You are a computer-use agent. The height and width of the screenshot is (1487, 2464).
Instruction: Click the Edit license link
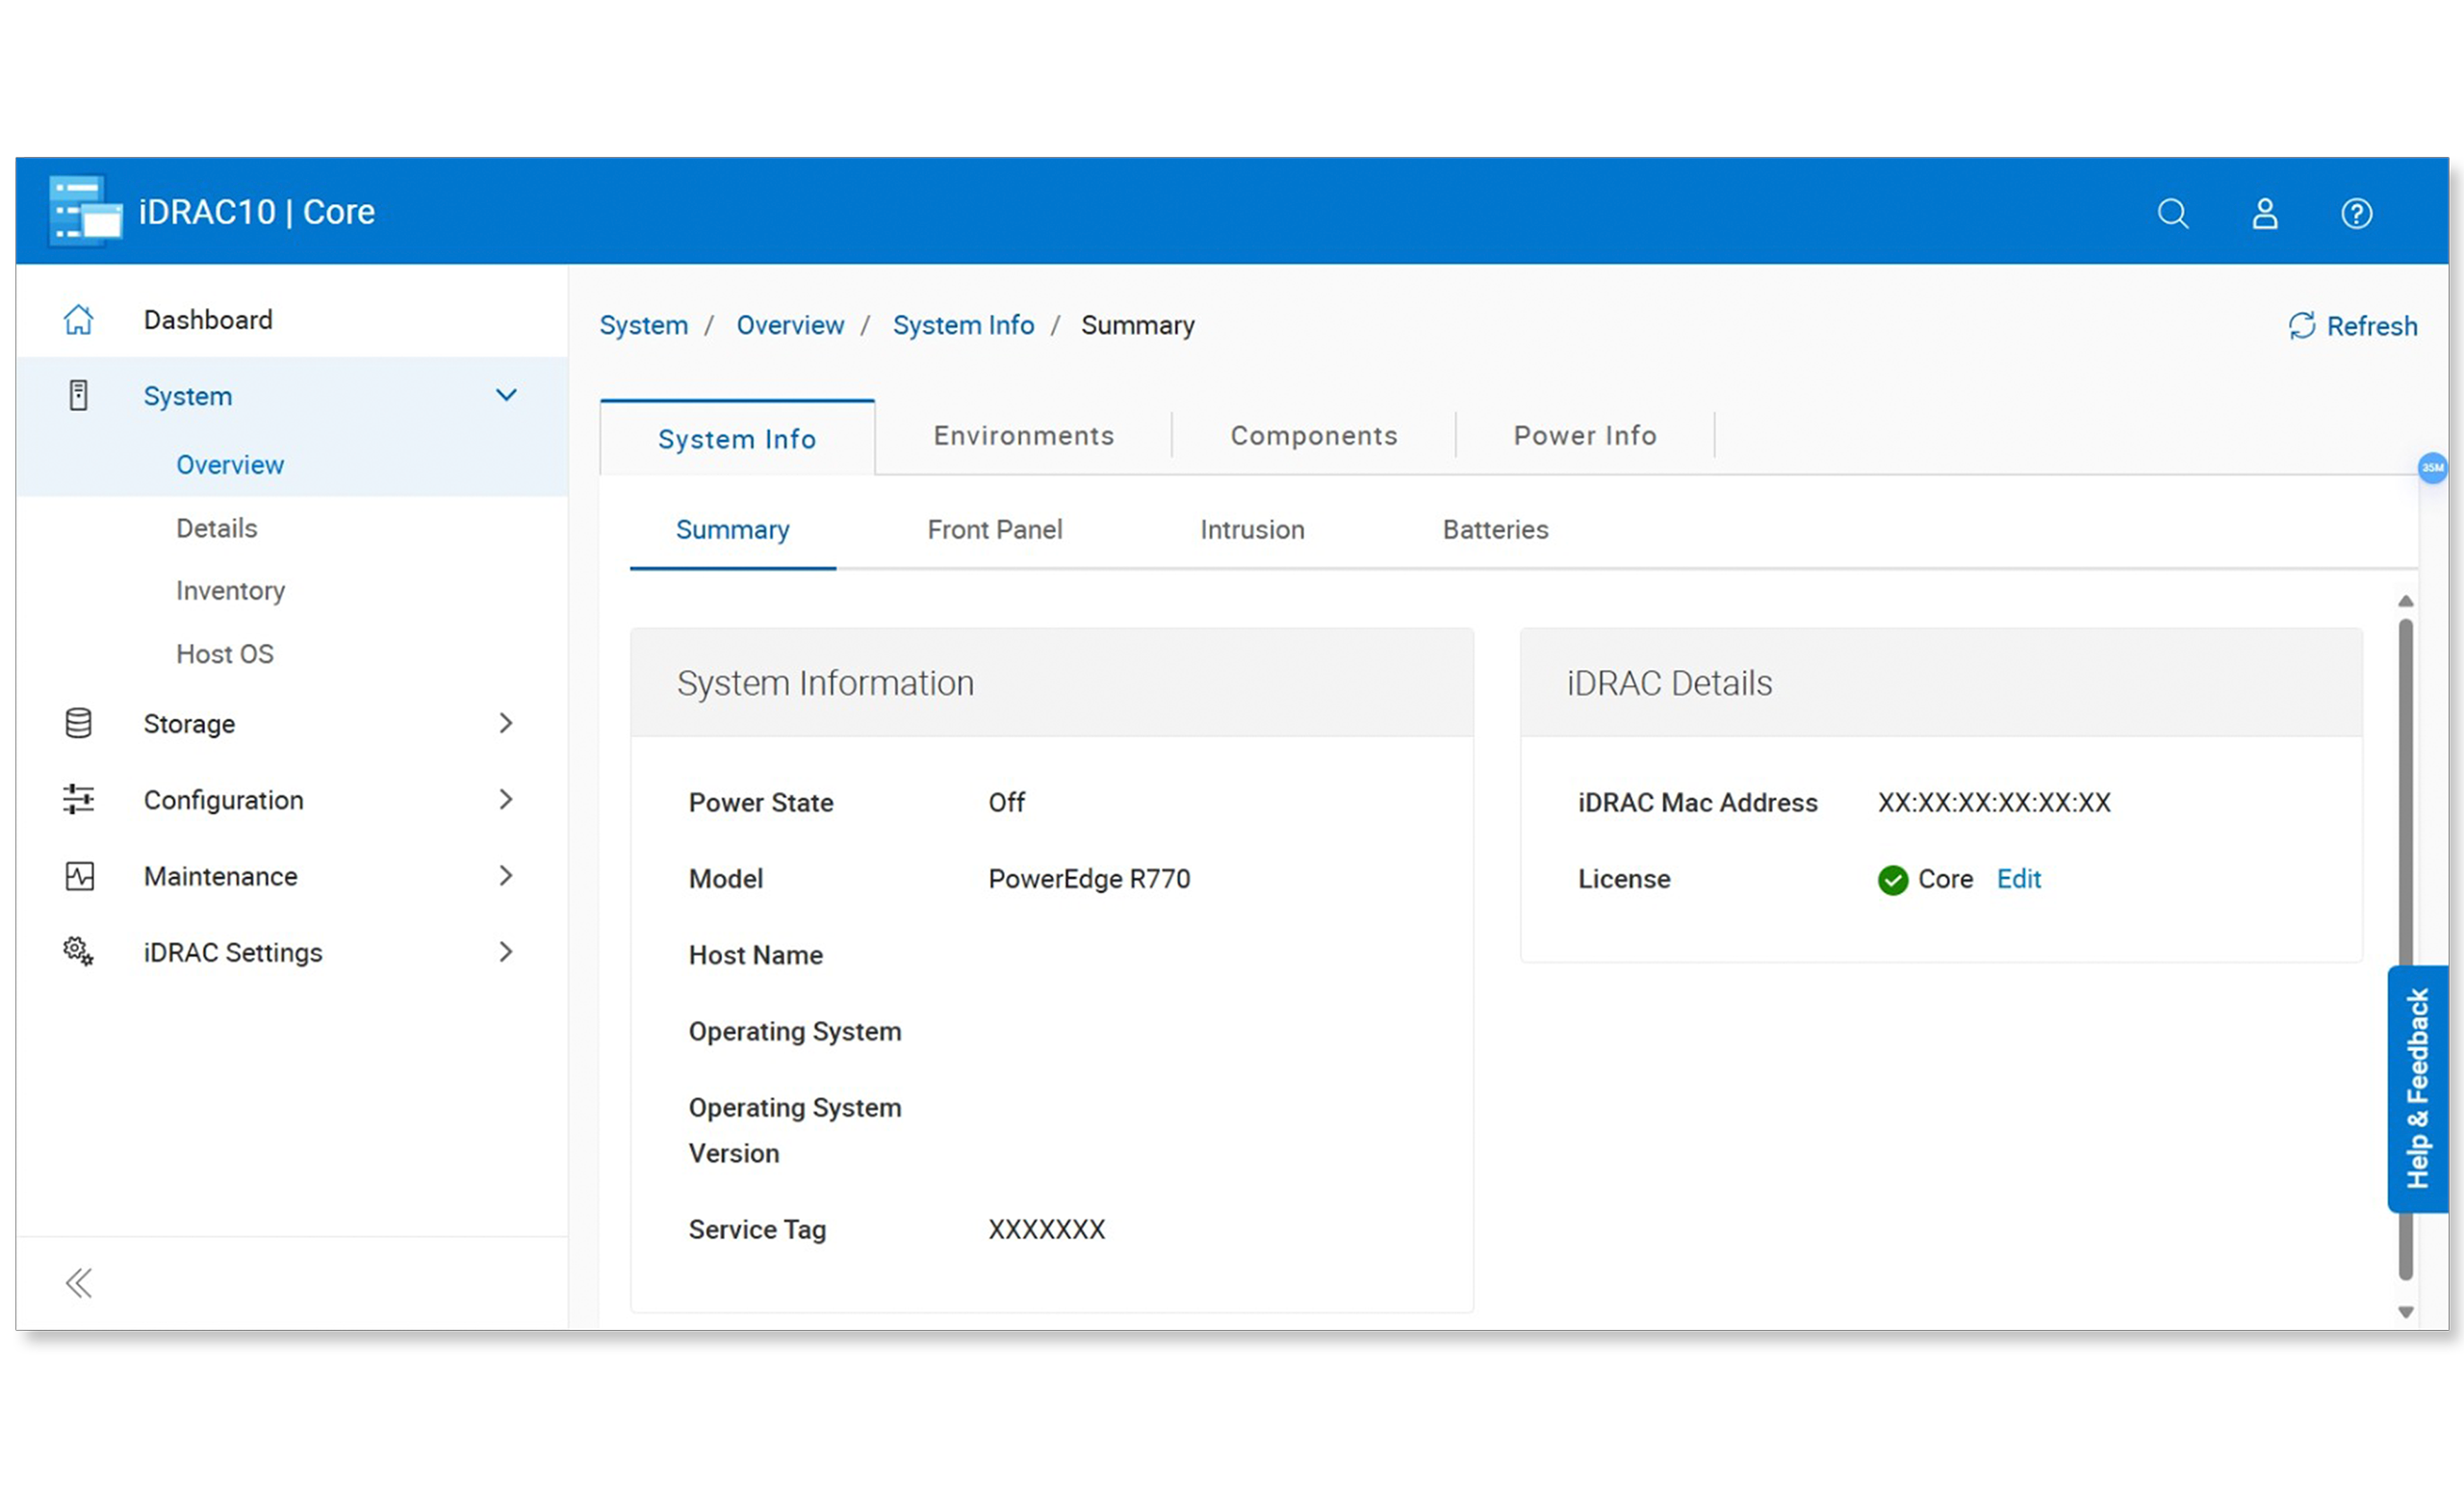coord(2018,879)
